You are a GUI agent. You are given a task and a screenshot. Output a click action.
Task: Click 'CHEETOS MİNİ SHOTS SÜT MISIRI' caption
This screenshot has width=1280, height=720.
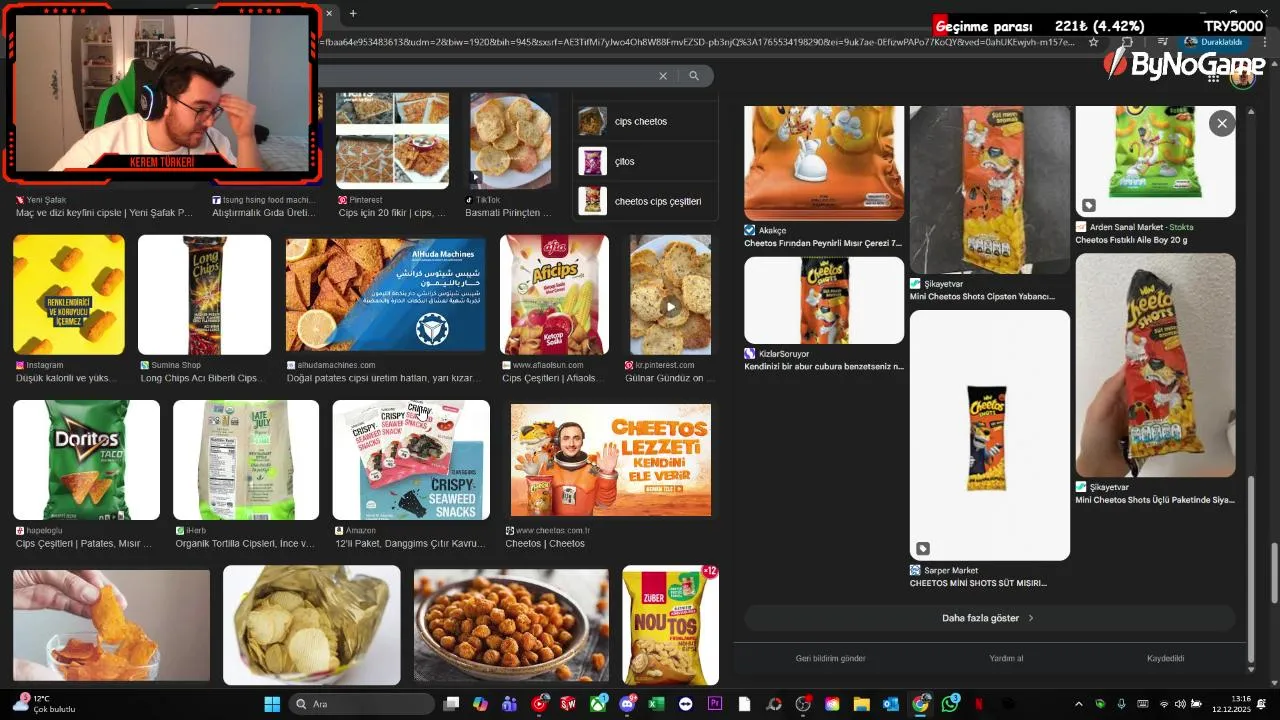[978, 583]
